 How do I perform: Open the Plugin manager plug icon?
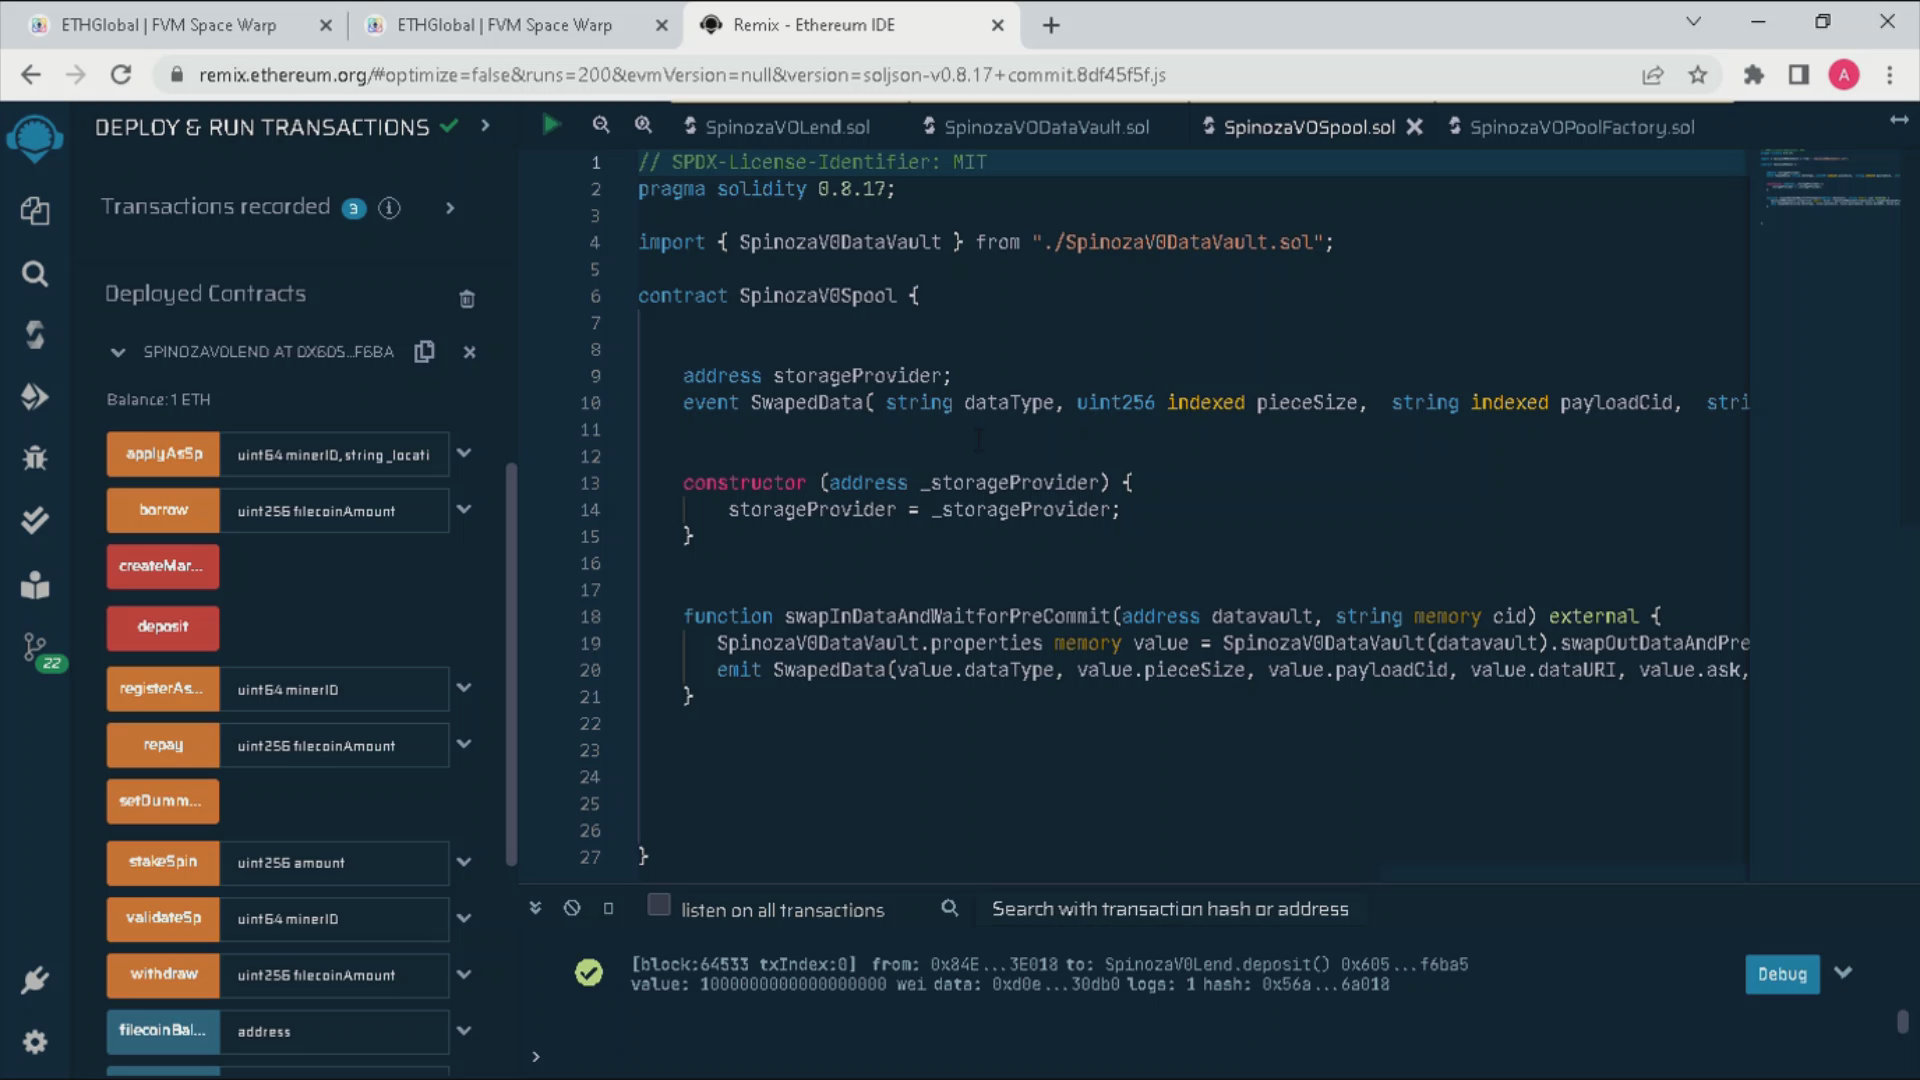click(x=35, y=980)
